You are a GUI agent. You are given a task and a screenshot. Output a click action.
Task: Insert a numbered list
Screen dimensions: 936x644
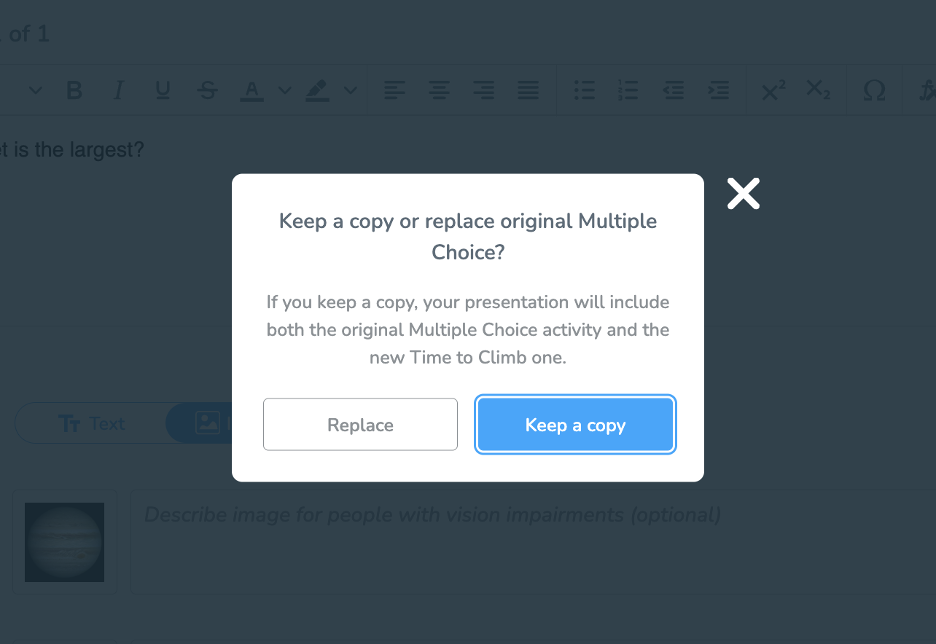(628, 91)
